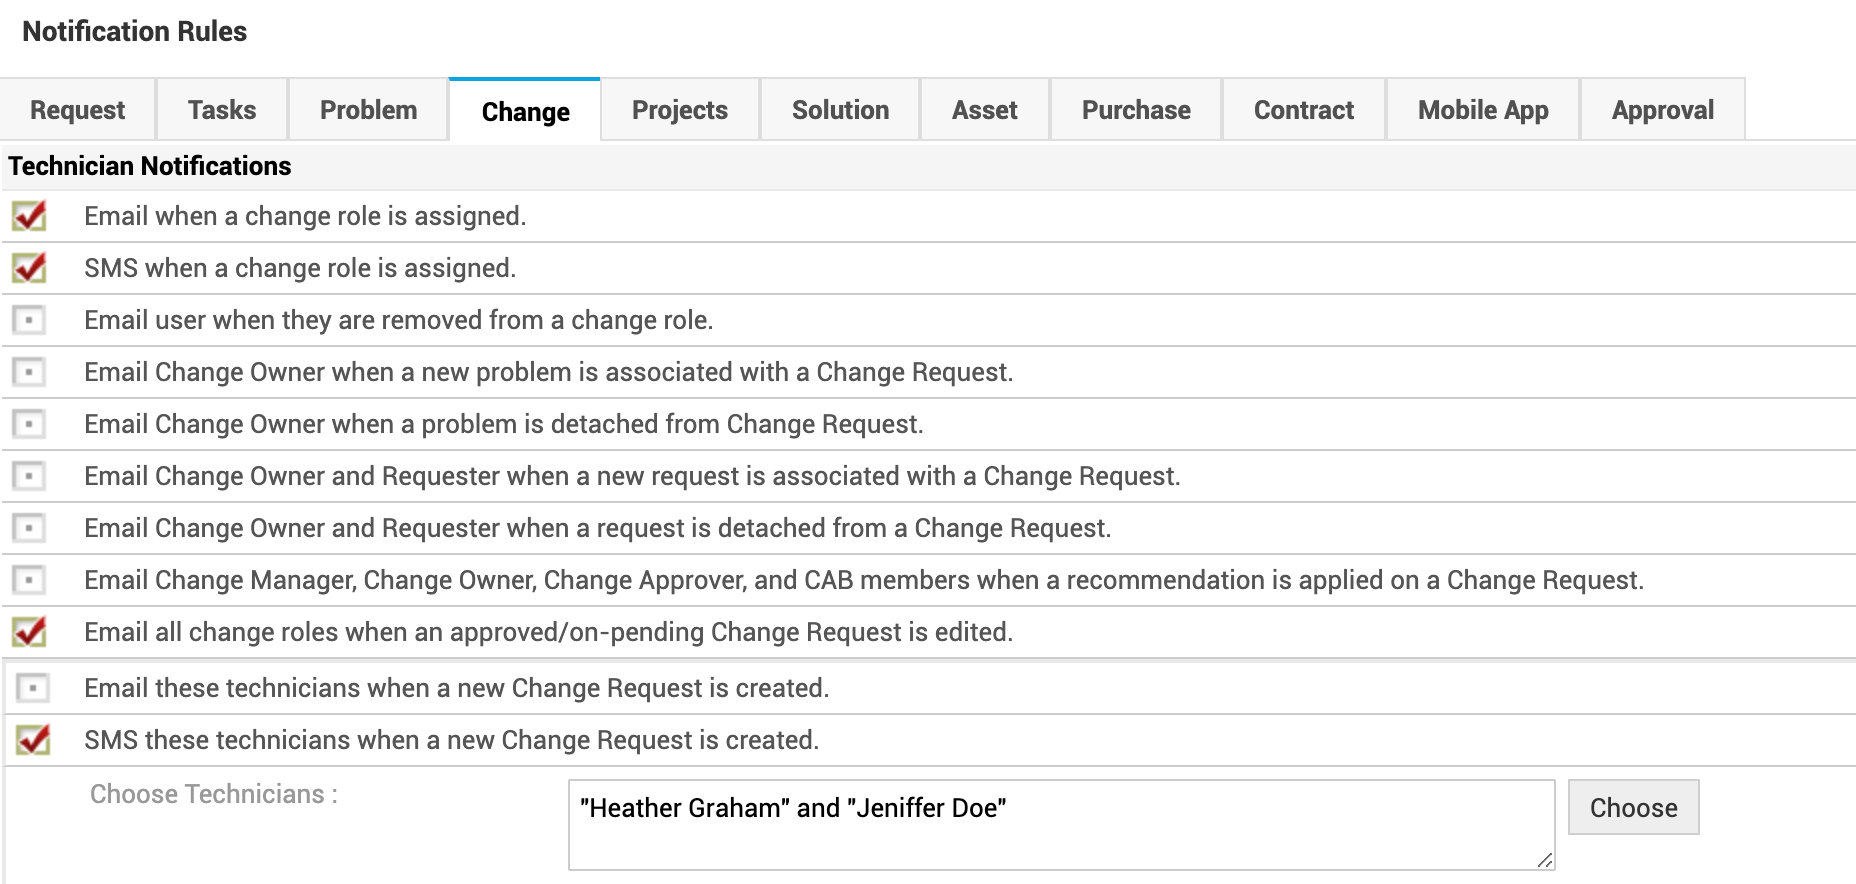This screenshot has width=1856, height=884.
Task: Enable email when request is detached
Action: pyautogui.click(x=29, y=528)
